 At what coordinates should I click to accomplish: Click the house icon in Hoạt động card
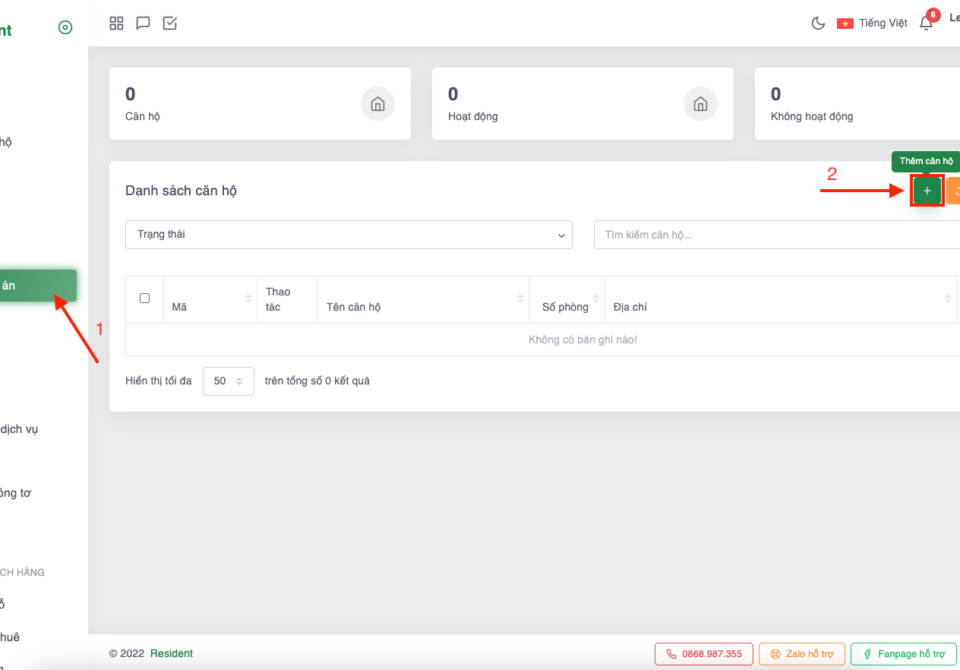click(x=700, y=104)
